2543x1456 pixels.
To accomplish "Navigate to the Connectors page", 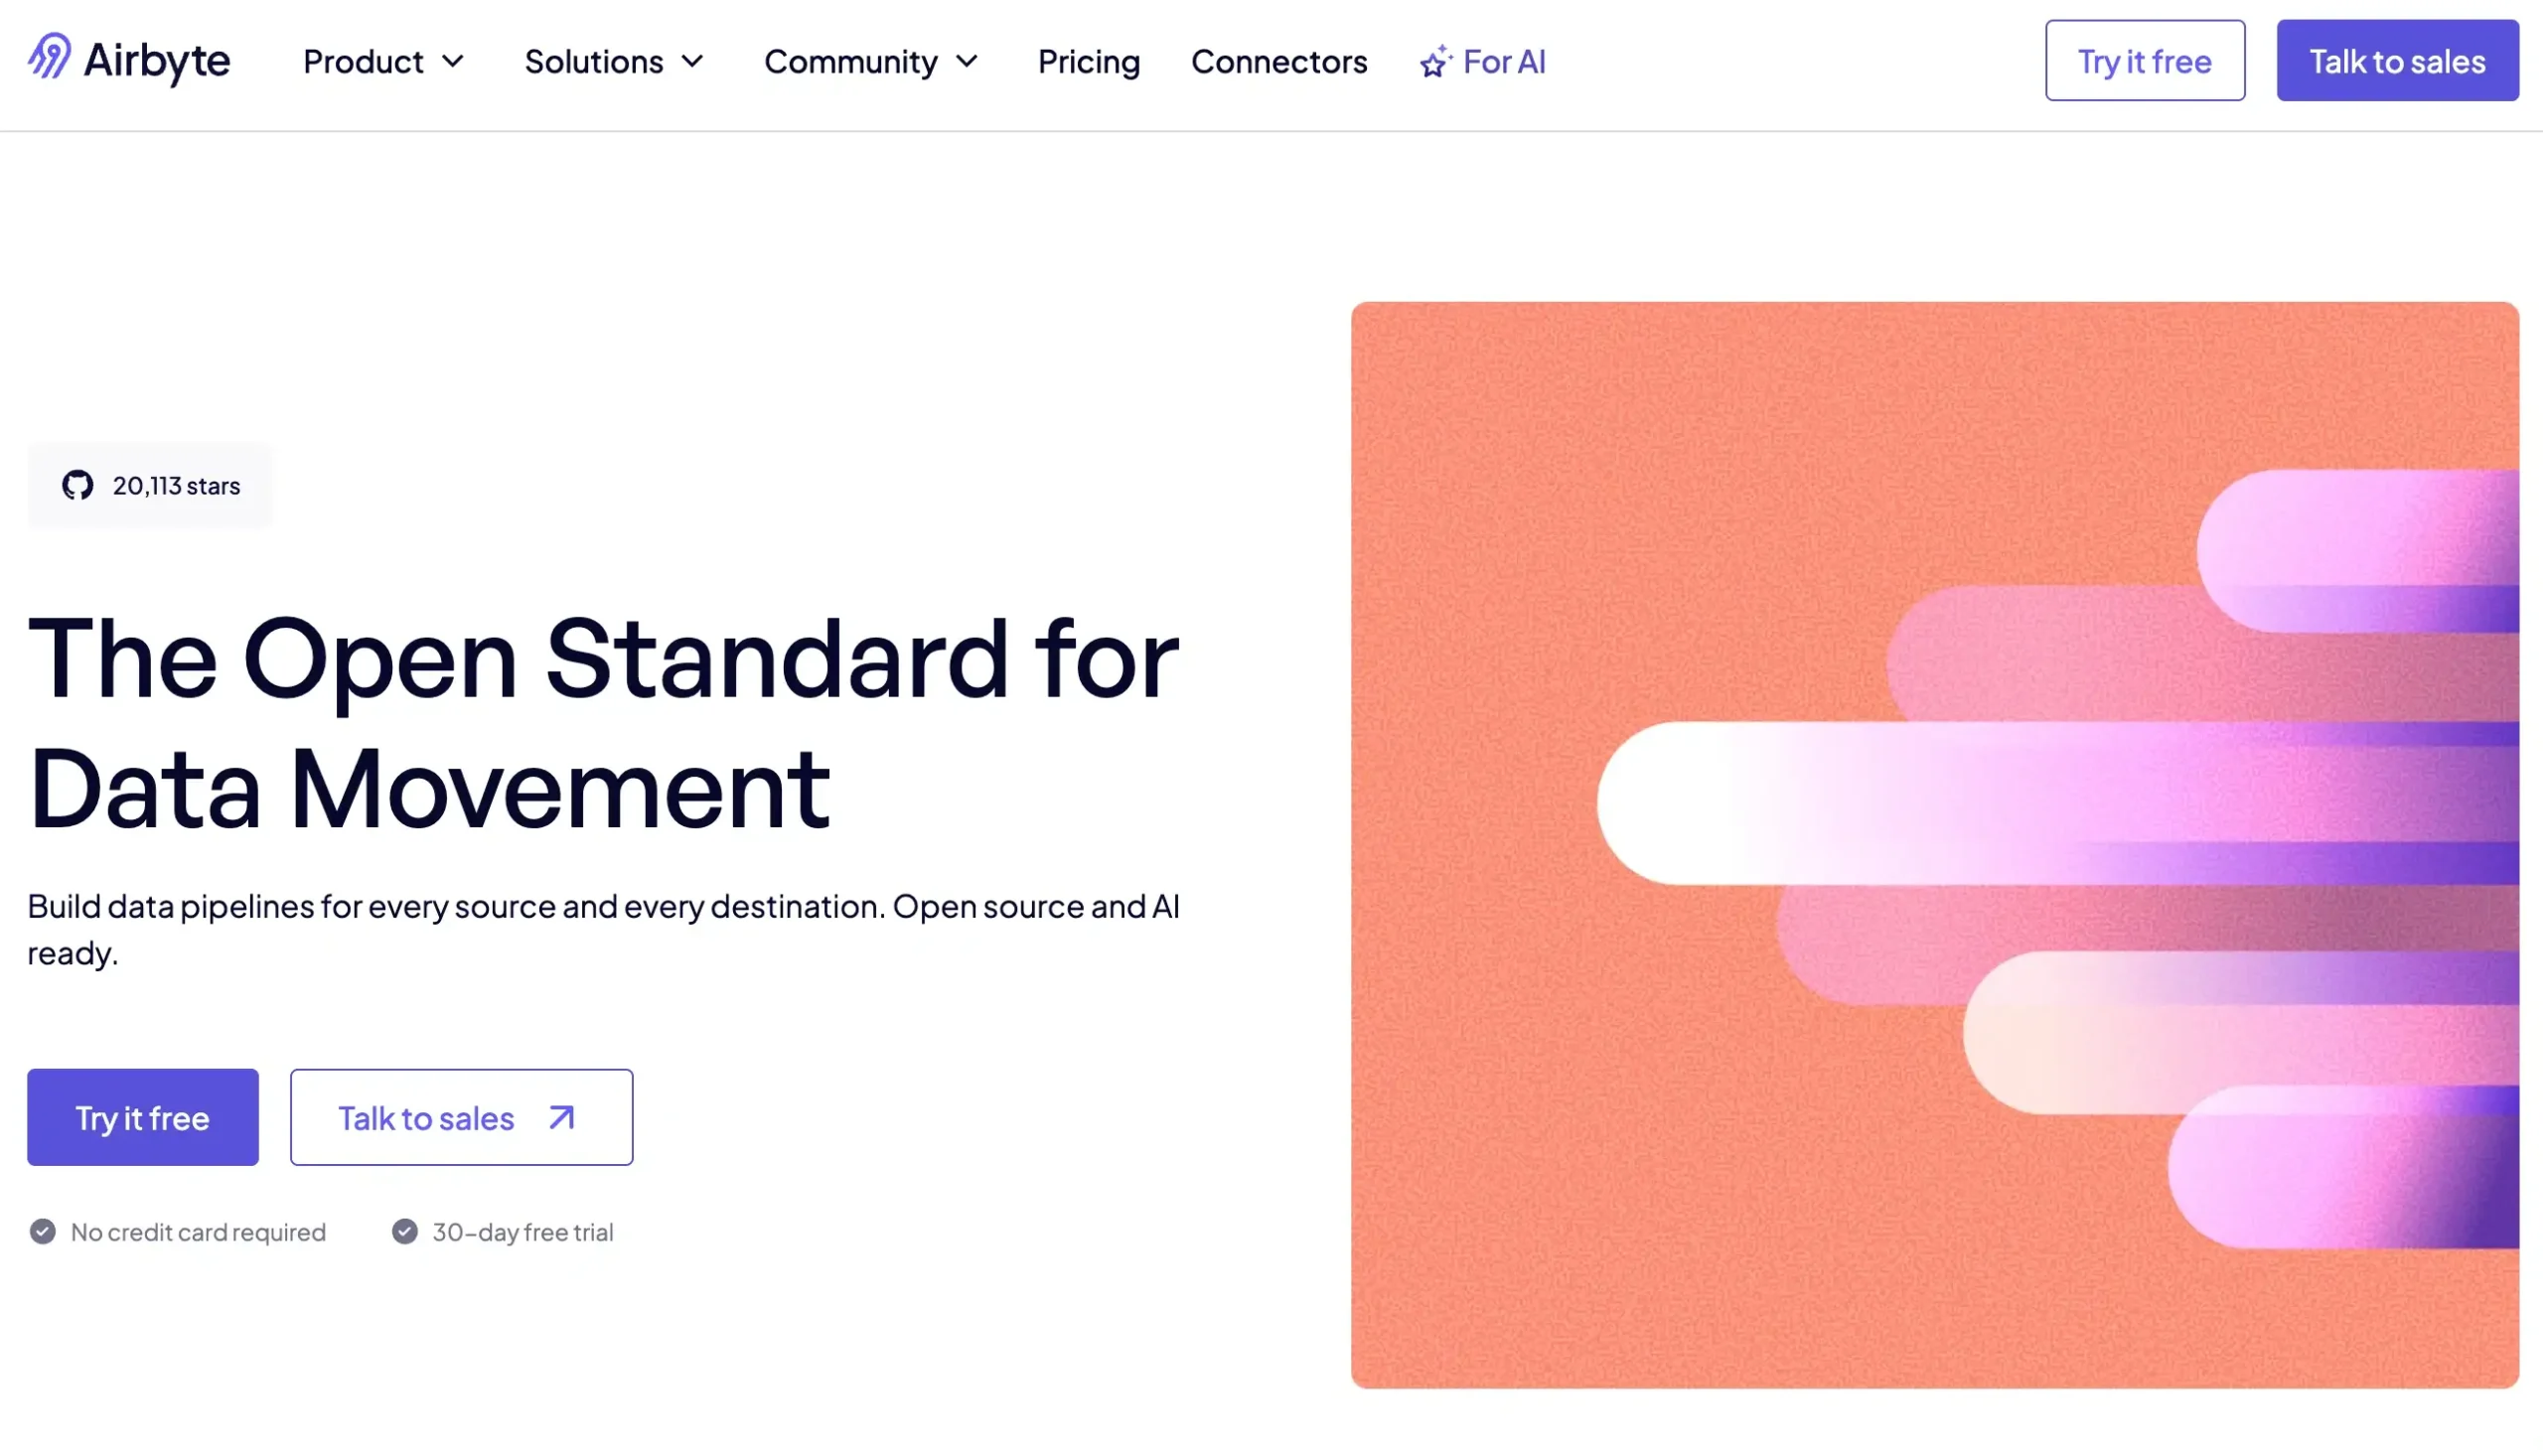I will pos(1279,61).
